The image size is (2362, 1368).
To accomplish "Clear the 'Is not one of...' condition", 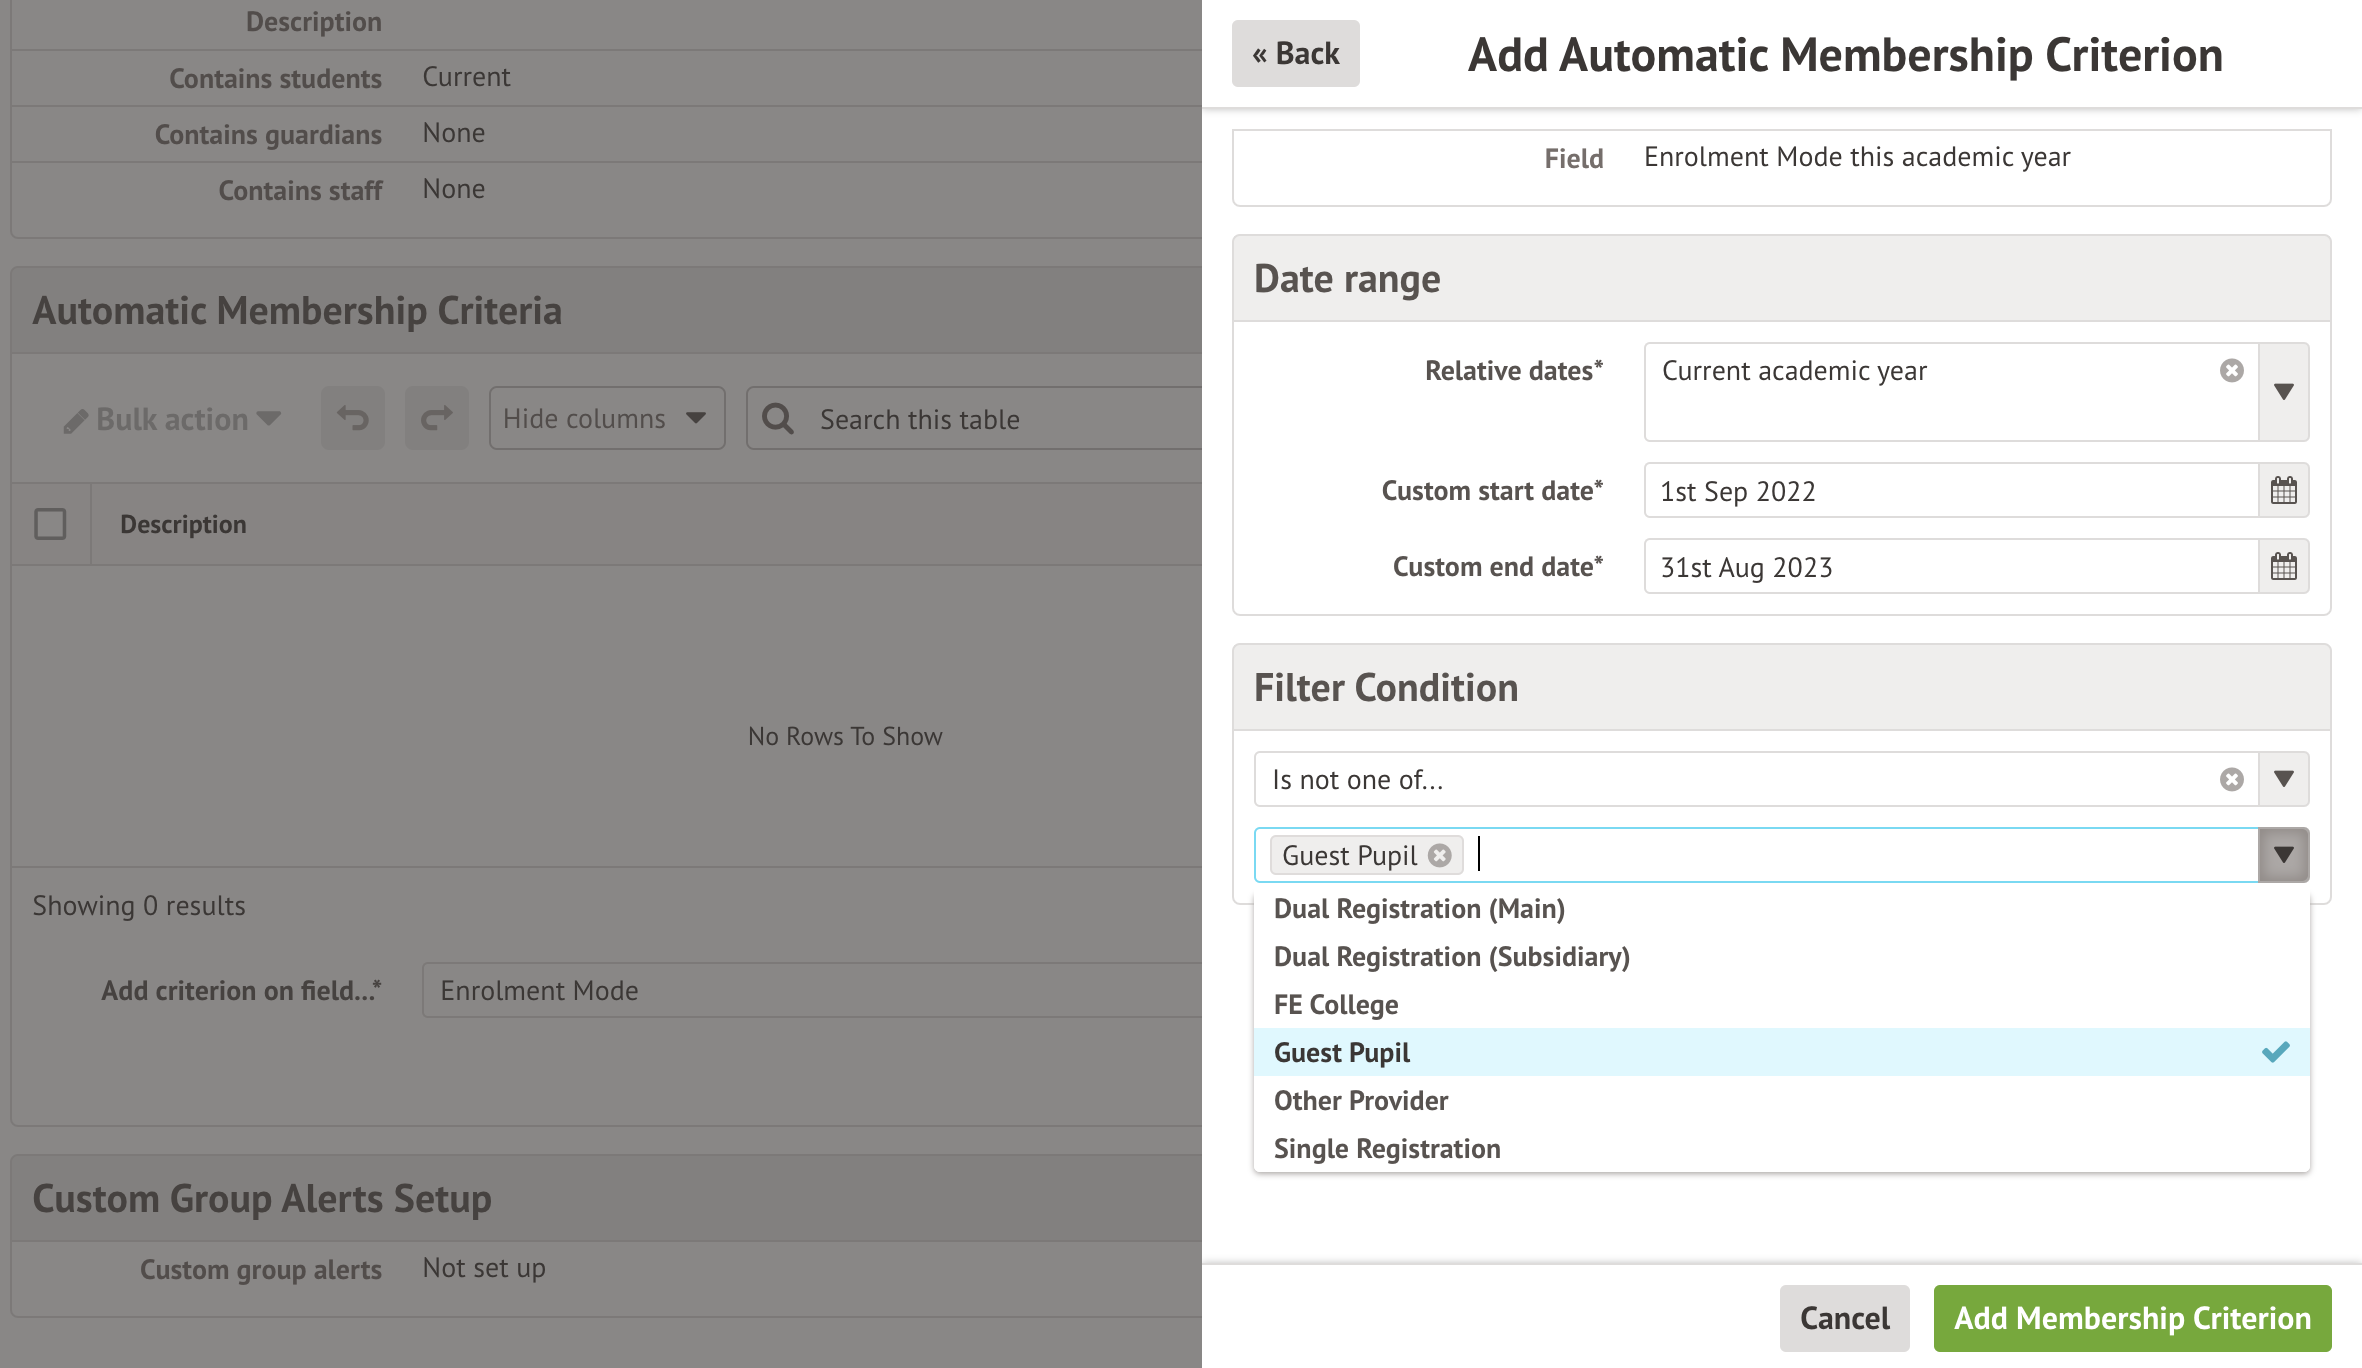I will point(2231,780).
